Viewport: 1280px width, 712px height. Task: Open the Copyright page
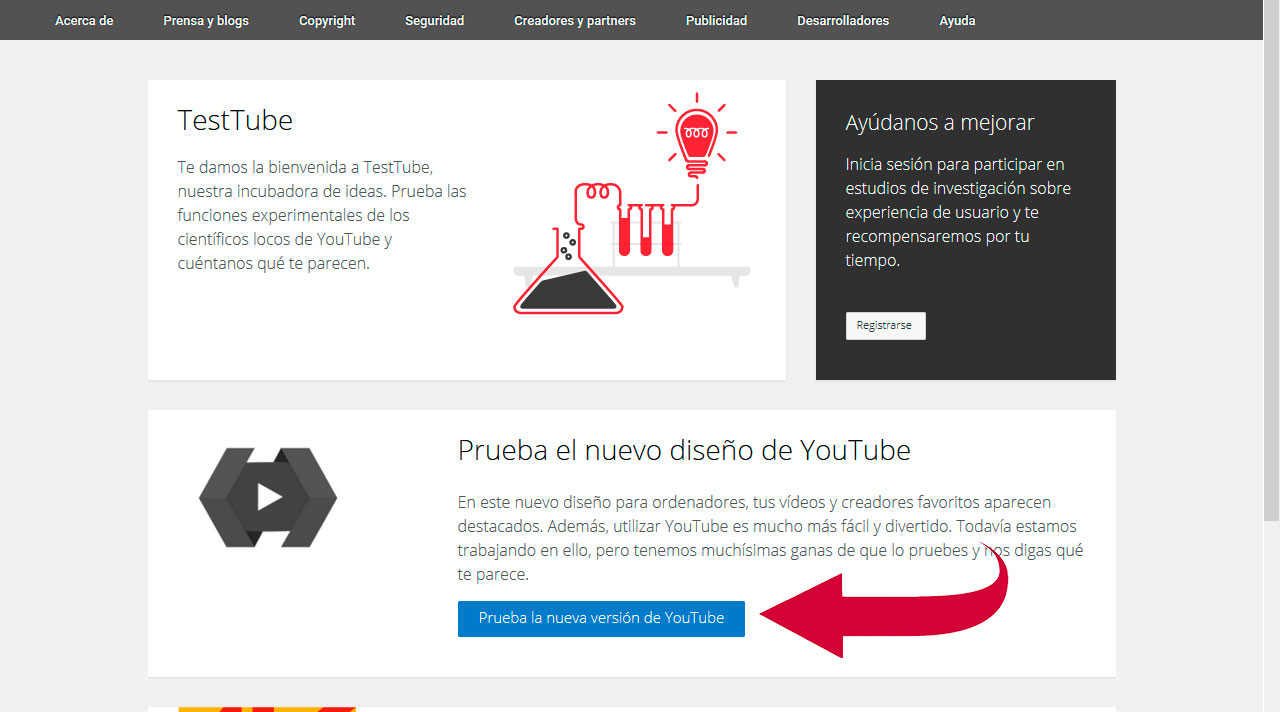(327, 20)
